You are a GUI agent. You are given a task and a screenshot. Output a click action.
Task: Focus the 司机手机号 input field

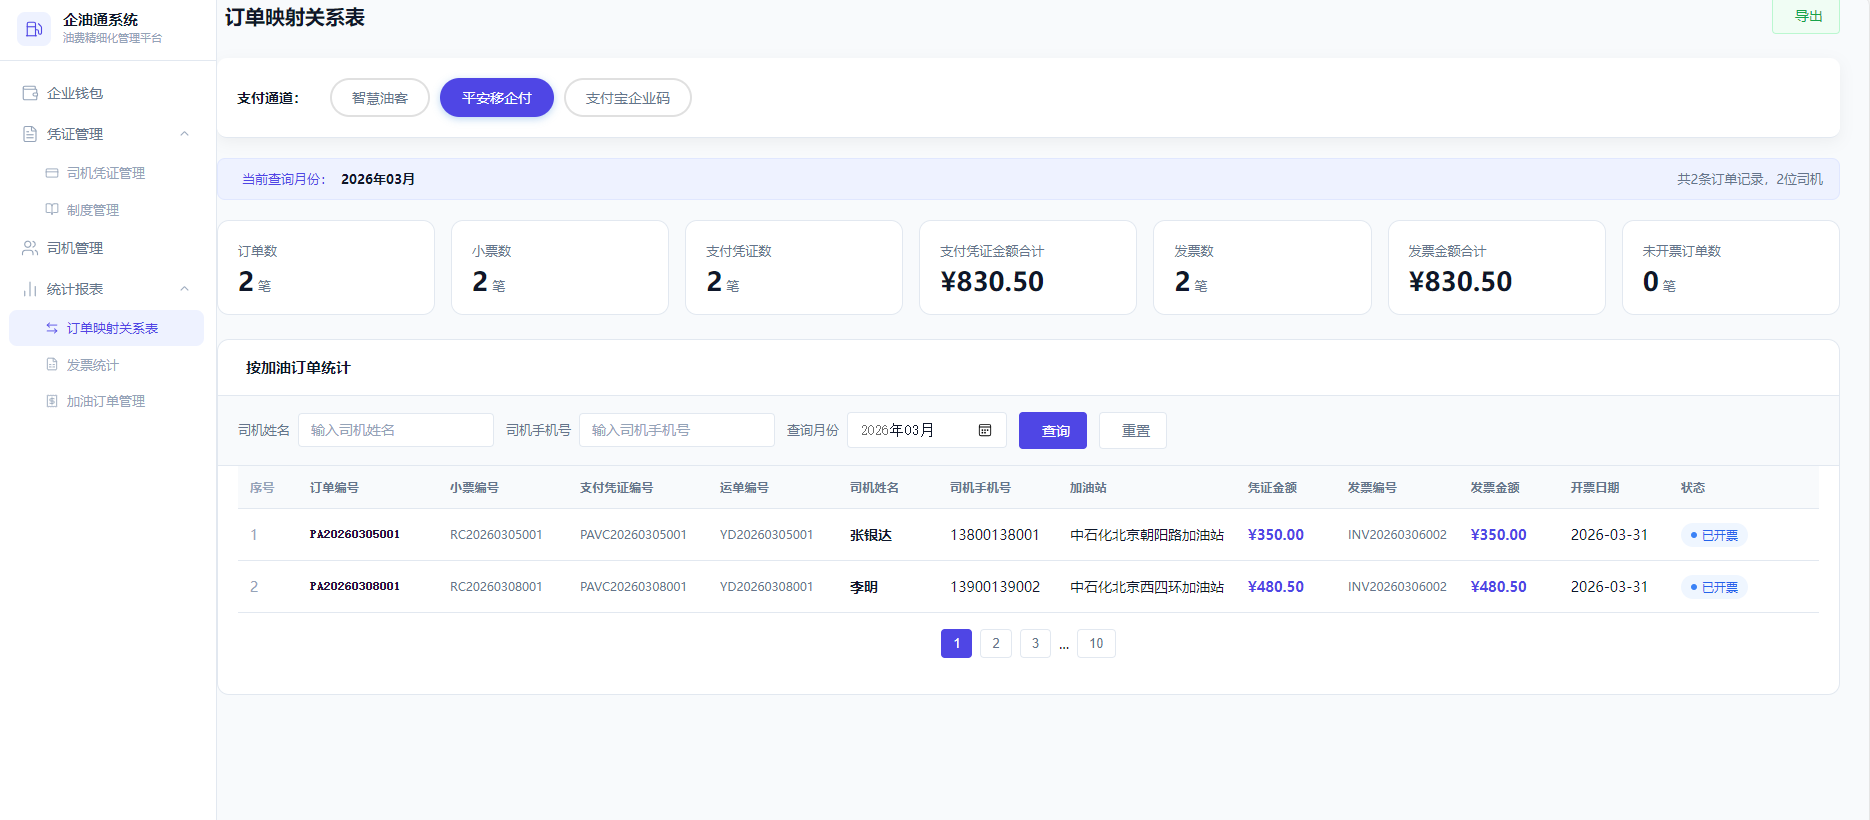tap(677, 430)
